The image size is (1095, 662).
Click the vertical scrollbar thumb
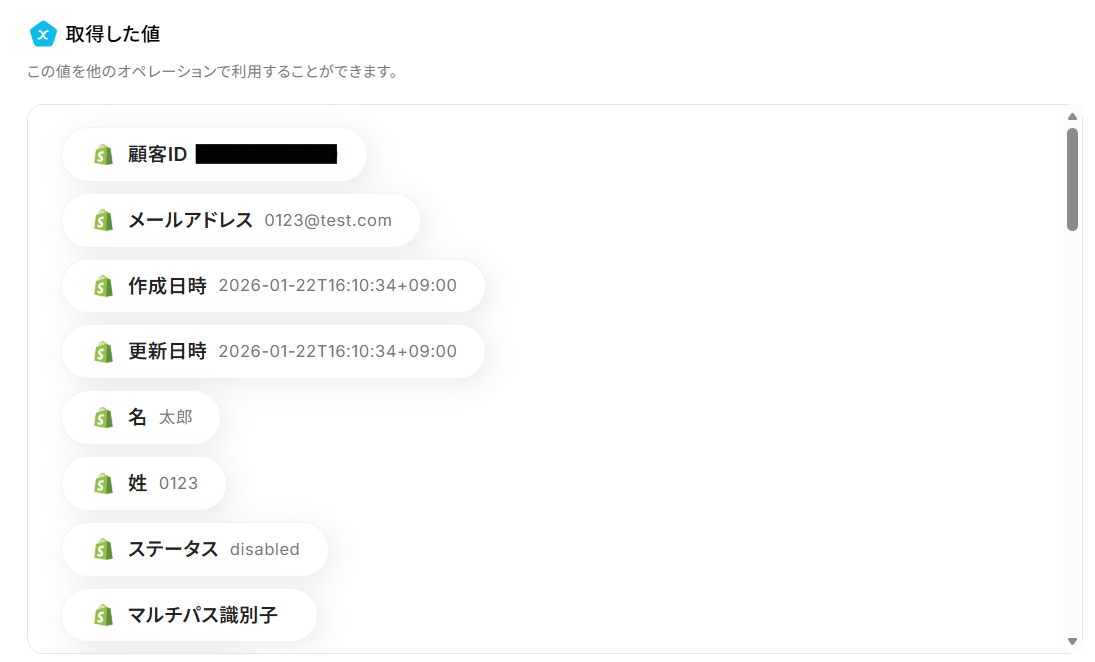[1072, 179]
